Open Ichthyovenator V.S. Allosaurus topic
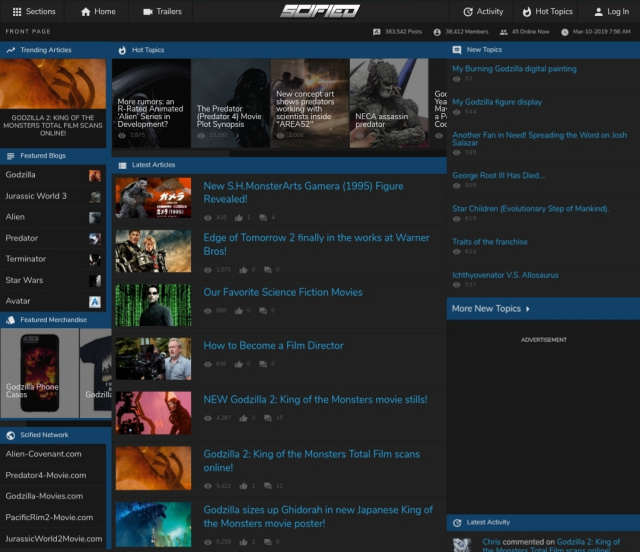Screen dimensions: 640x552 [505, 275]
